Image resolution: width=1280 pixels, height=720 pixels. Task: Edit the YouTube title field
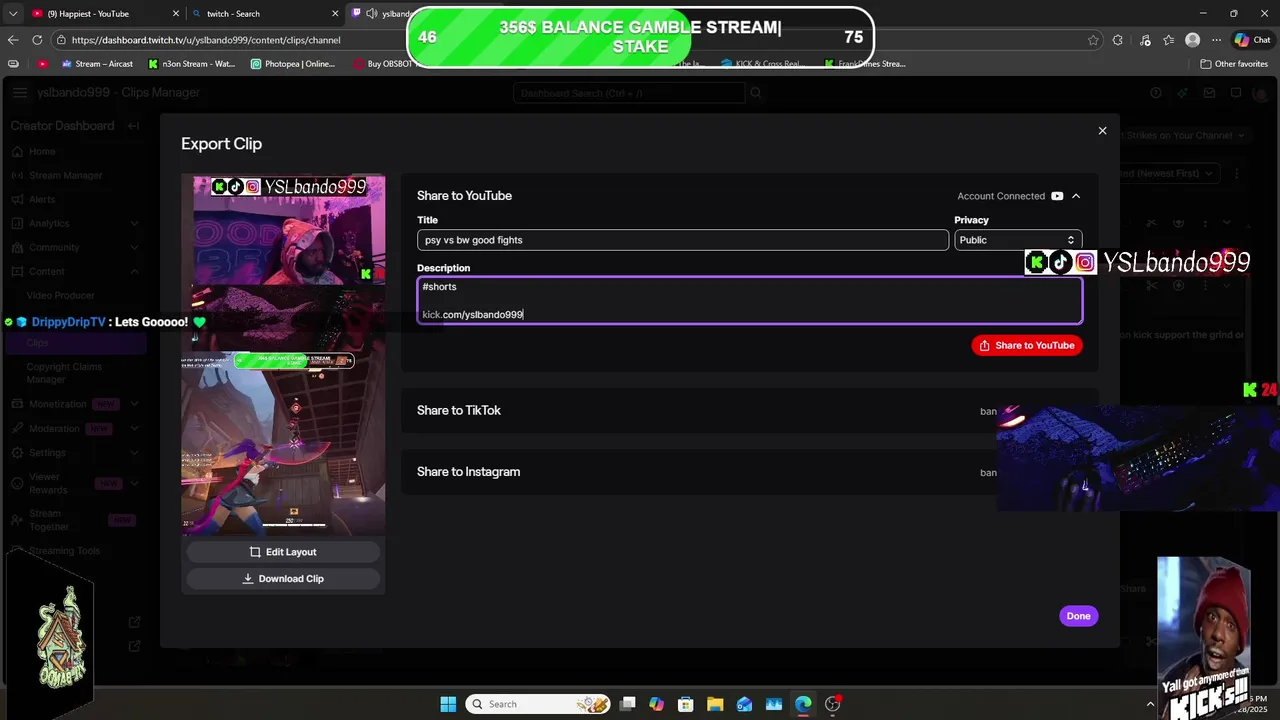click(x=682, y=240)
